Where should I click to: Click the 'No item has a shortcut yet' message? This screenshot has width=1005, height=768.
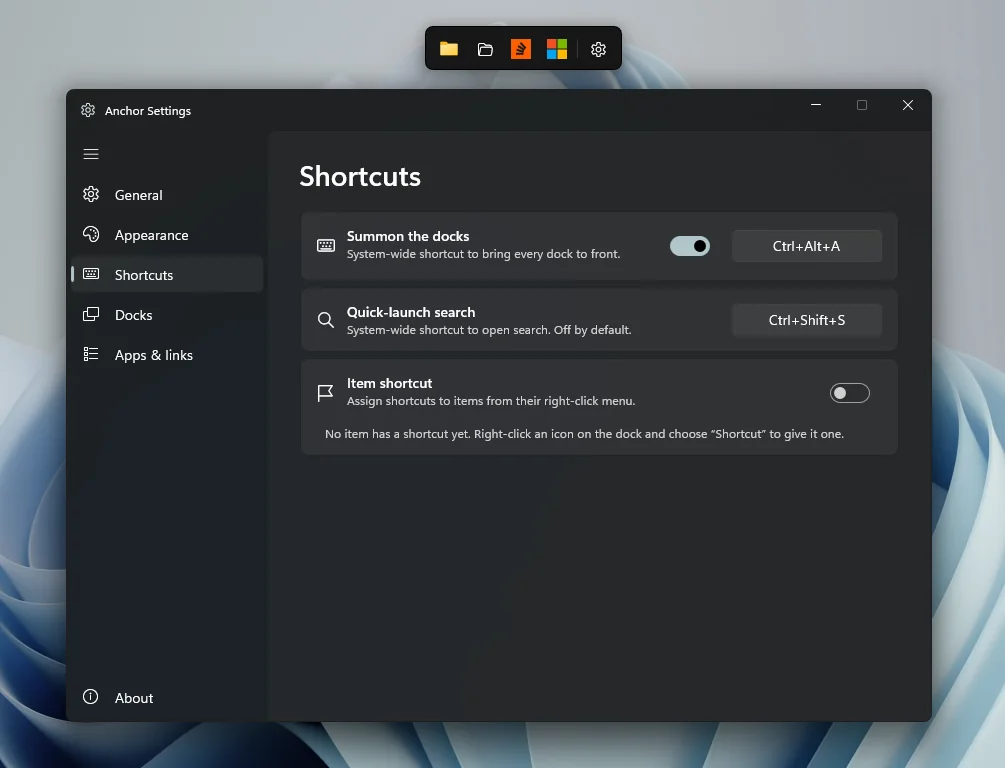(584, 434)
